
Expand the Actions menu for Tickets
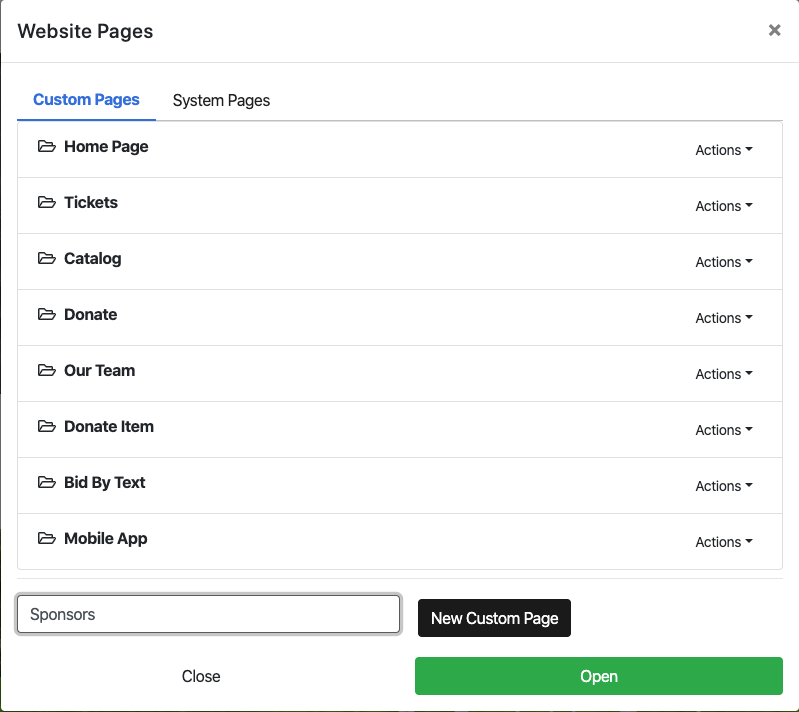tap(723, 206)
